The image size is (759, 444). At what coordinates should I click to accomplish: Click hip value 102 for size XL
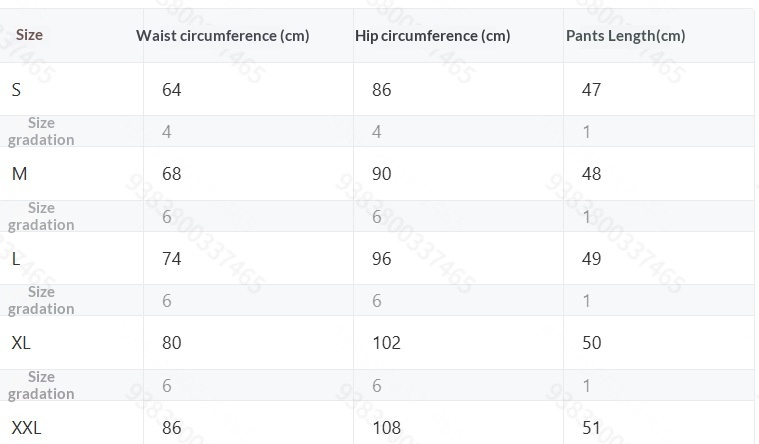coord(386,343)
